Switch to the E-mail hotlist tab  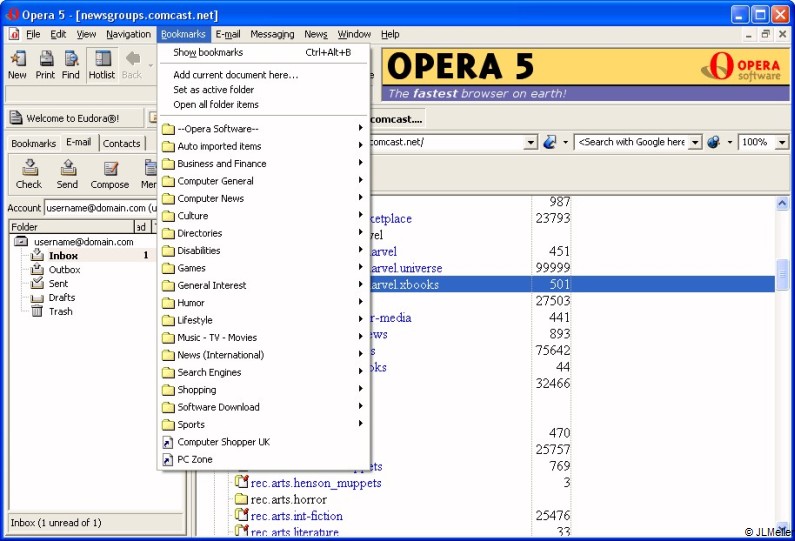coord(79,142)
